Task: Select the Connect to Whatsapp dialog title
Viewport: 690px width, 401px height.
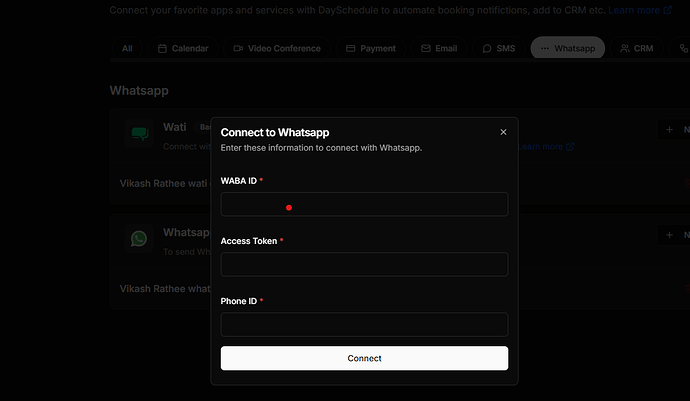Action: click(275, 132)
